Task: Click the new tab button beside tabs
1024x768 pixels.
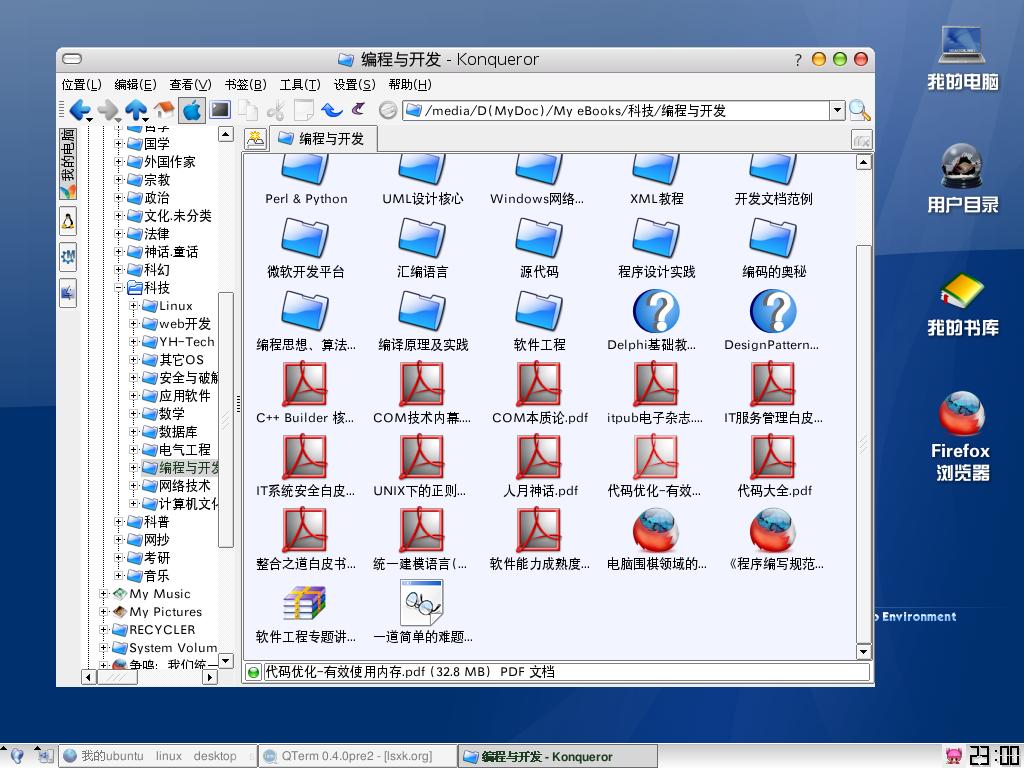Action: pyautogui.click(x=255, y=139)
